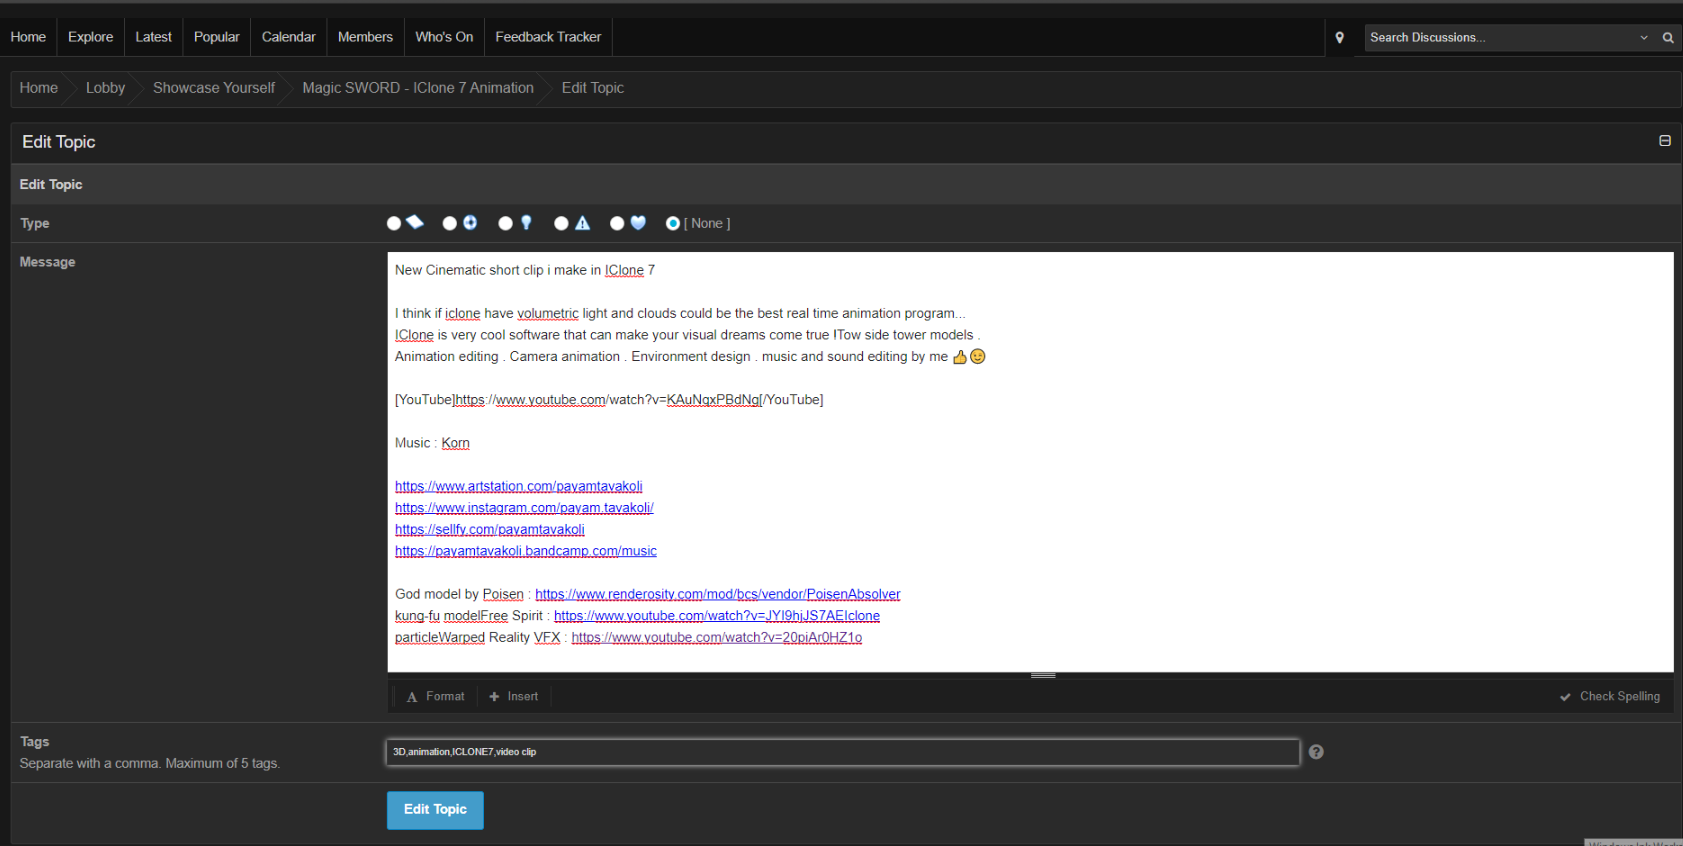Click the payamtavakoli.bandcamp.com/music link

point(525,551)
